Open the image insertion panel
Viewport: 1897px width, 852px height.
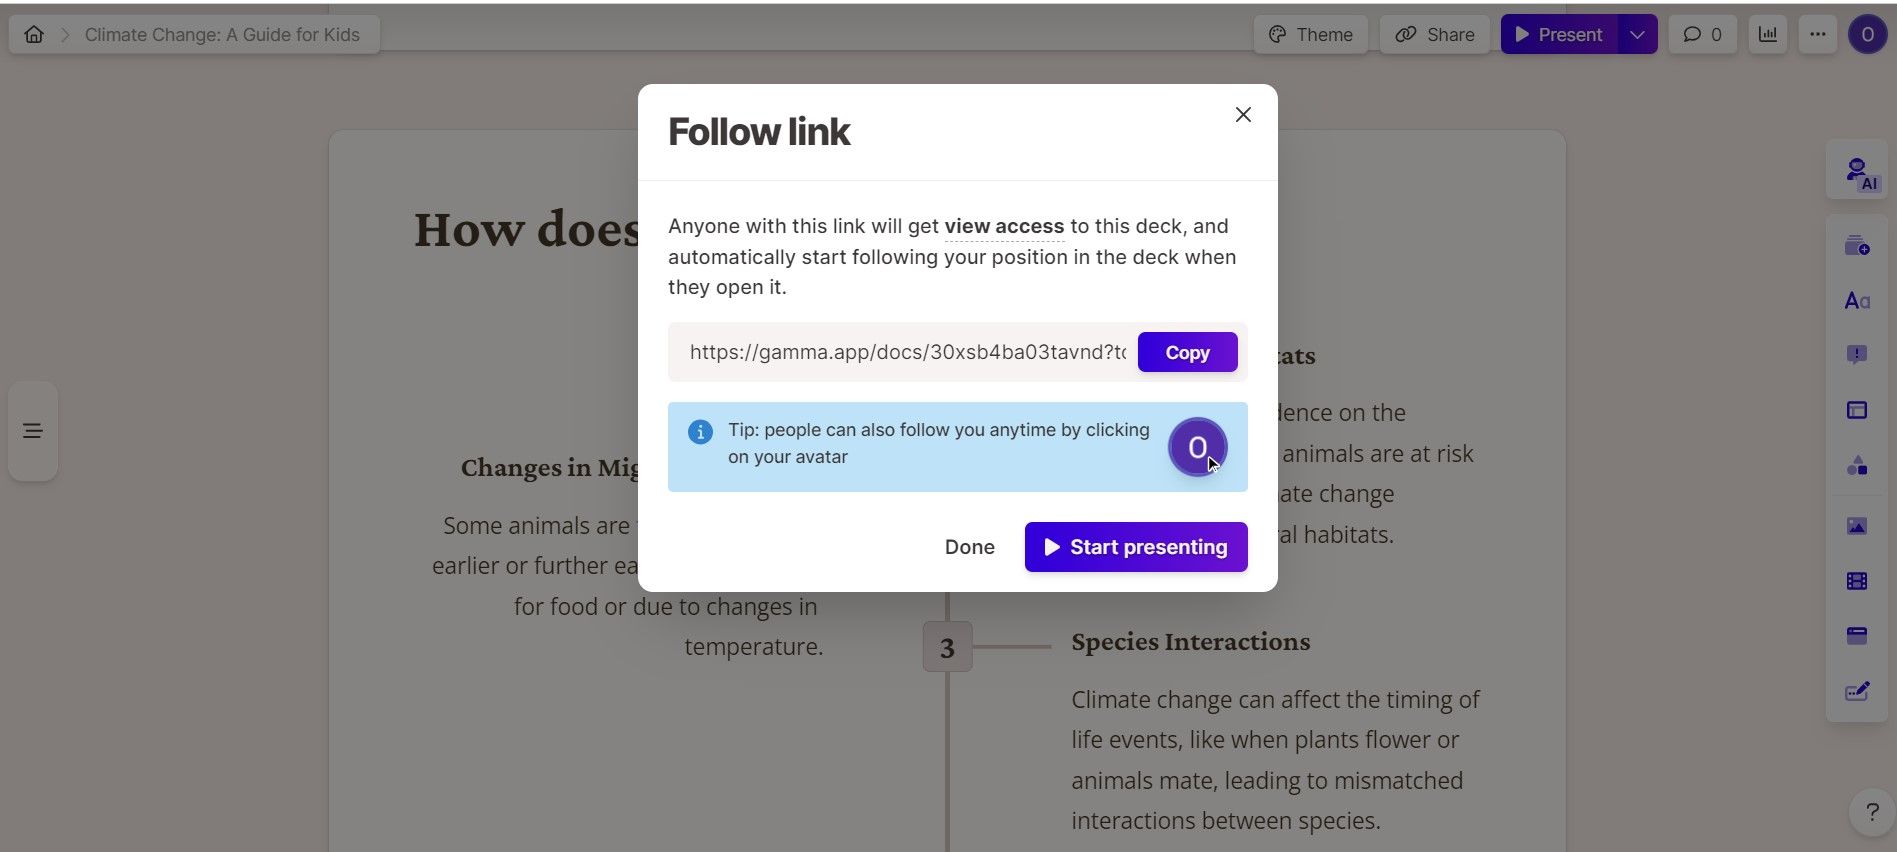(x=1856, y=526)
